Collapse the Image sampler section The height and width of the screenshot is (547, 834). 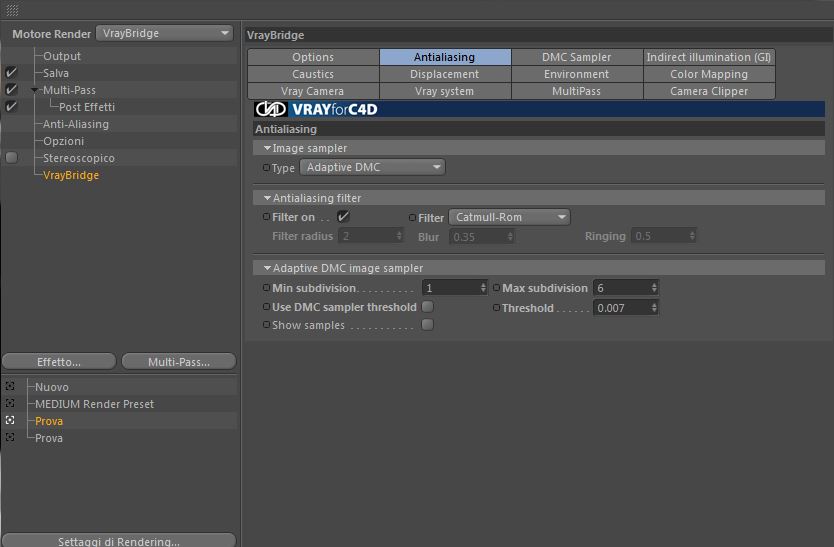pos(268,148)
